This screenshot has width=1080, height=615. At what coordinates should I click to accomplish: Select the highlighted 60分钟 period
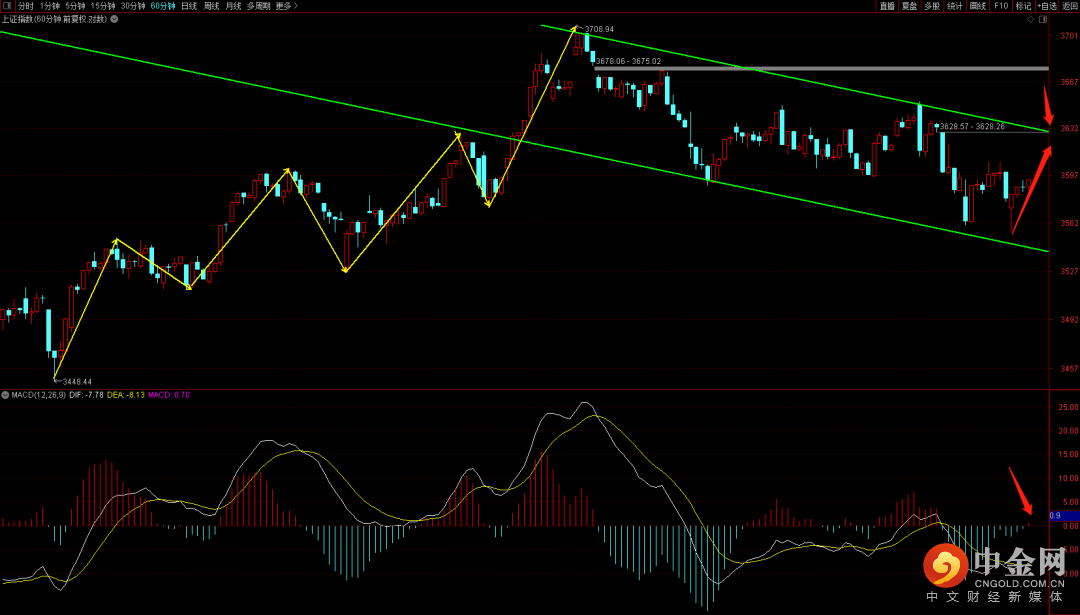163,6
